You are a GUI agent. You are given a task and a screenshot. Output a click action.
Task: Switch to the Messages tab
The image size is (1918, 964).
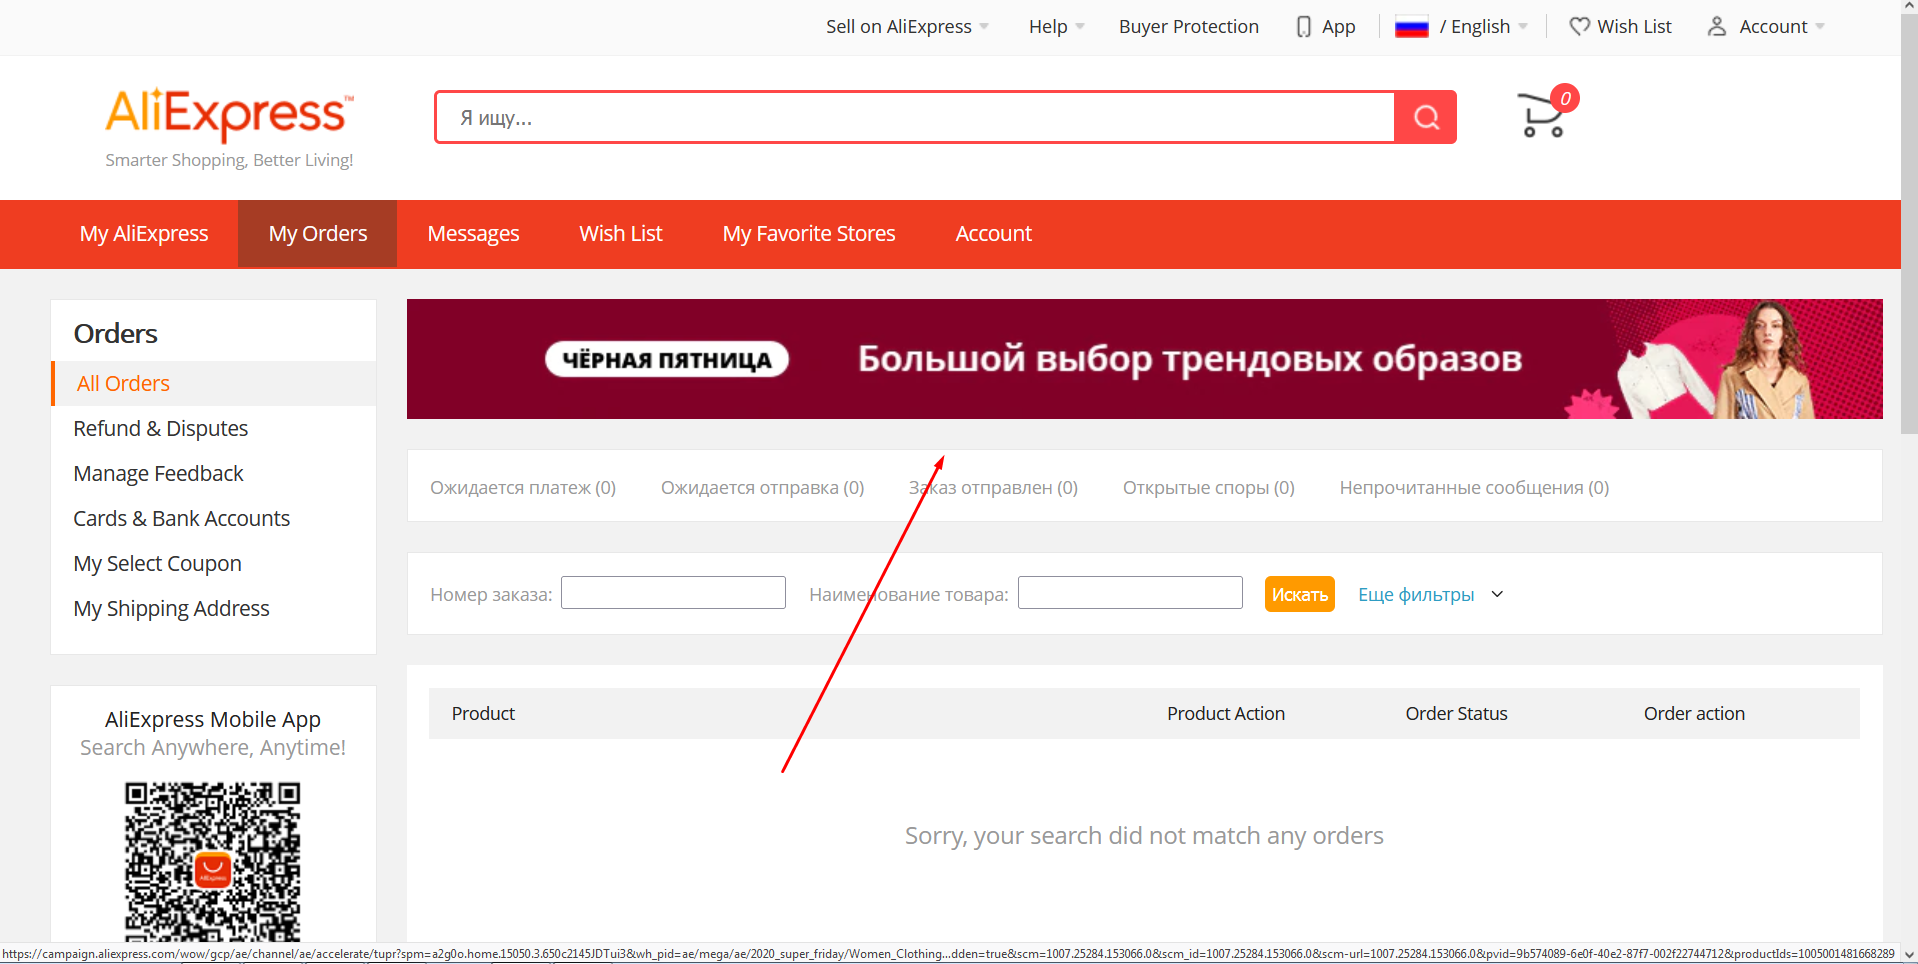tap(473, 234)
